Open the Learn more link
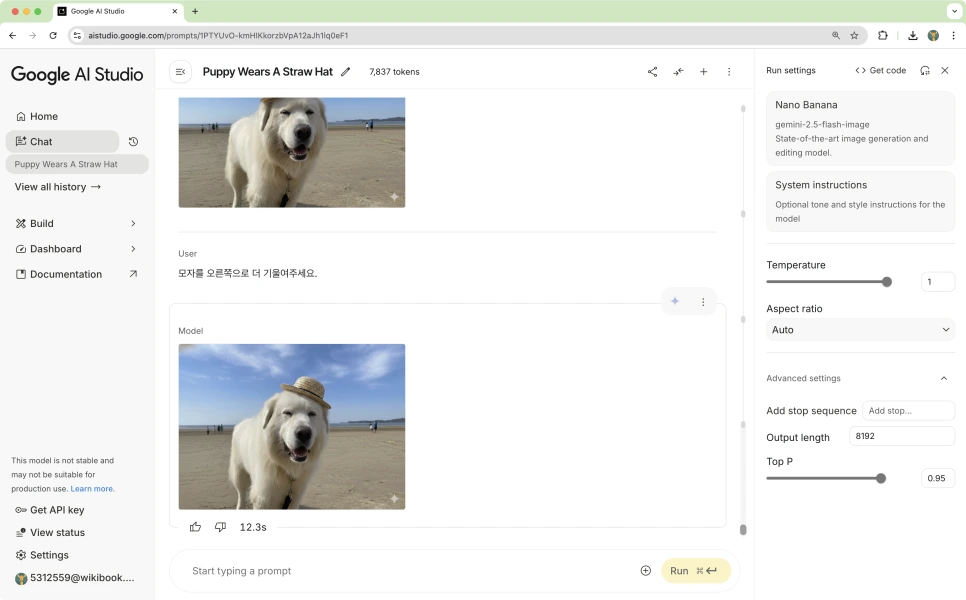This screenshot has height=600, width=966. [x=92, y=489]
